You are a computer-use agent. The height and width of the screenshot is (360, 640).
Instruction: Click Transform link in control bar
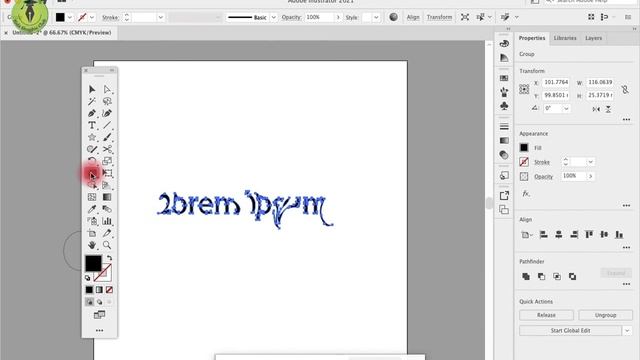tap(439, 17)
